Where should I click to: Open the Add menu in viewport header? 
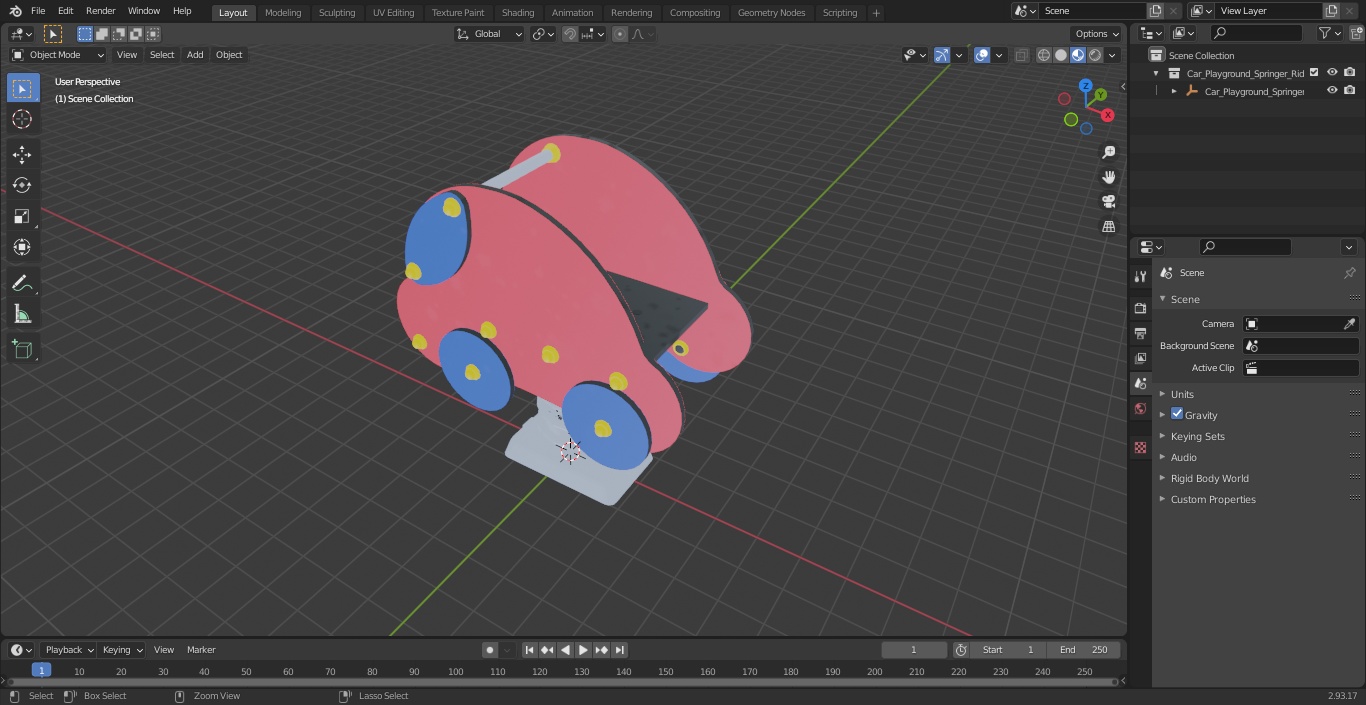(195, 55)
